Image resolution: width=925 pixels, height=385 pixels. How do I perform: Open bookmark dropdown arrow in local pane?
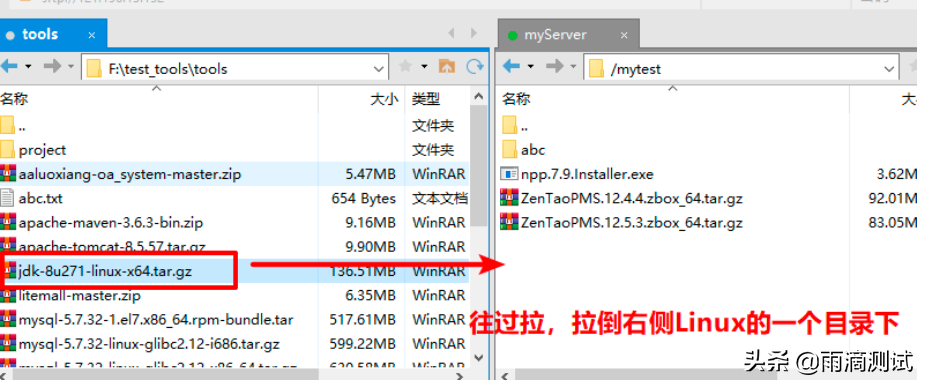click(x=424, y=67)
